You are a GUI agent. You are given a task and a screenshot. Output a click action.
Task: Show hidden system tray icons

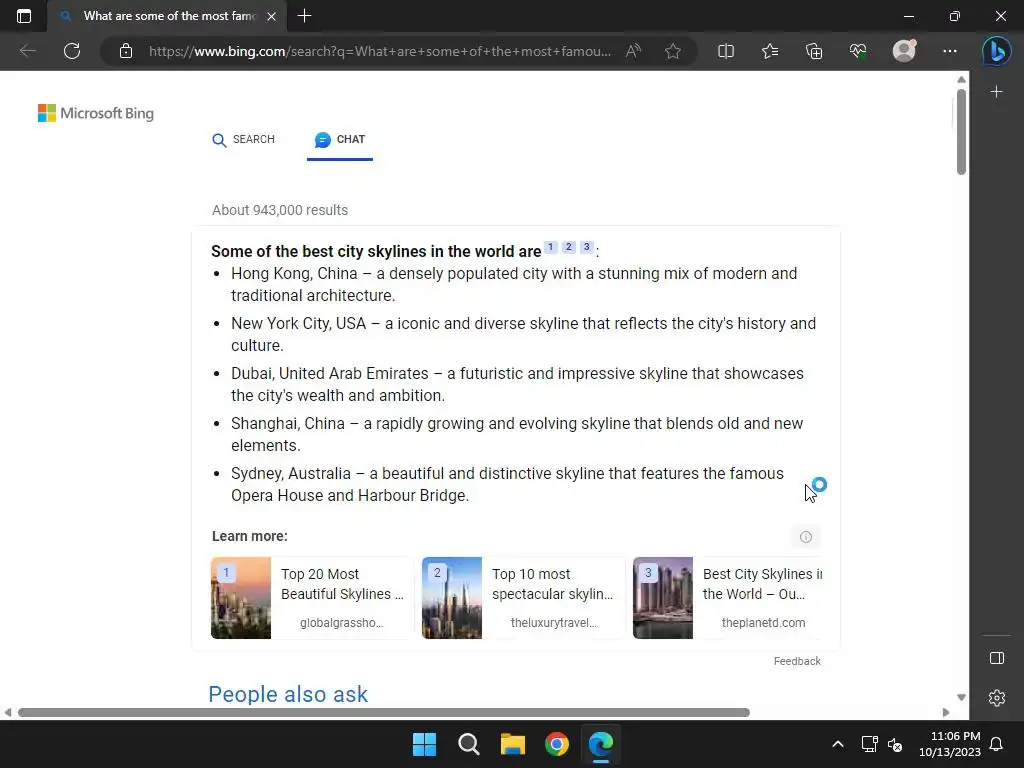point(838,744)
